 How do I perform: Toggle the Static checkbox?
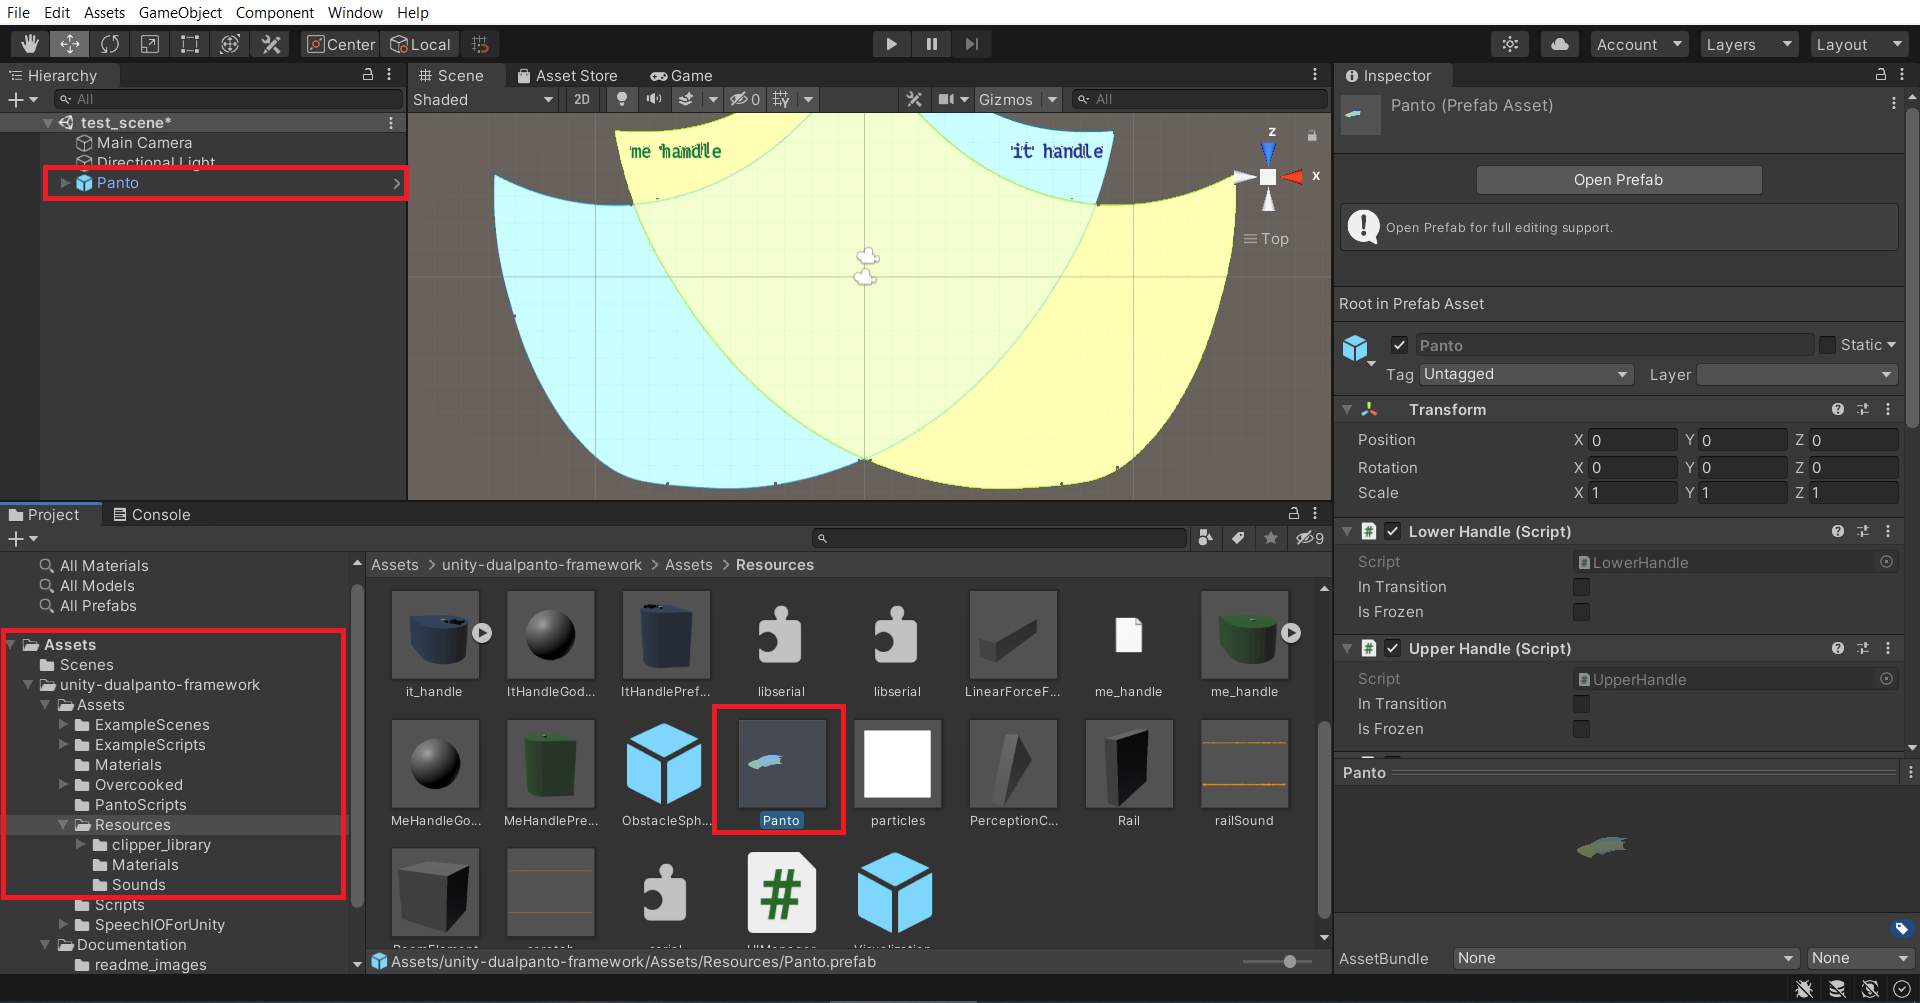click(1828, 345)
